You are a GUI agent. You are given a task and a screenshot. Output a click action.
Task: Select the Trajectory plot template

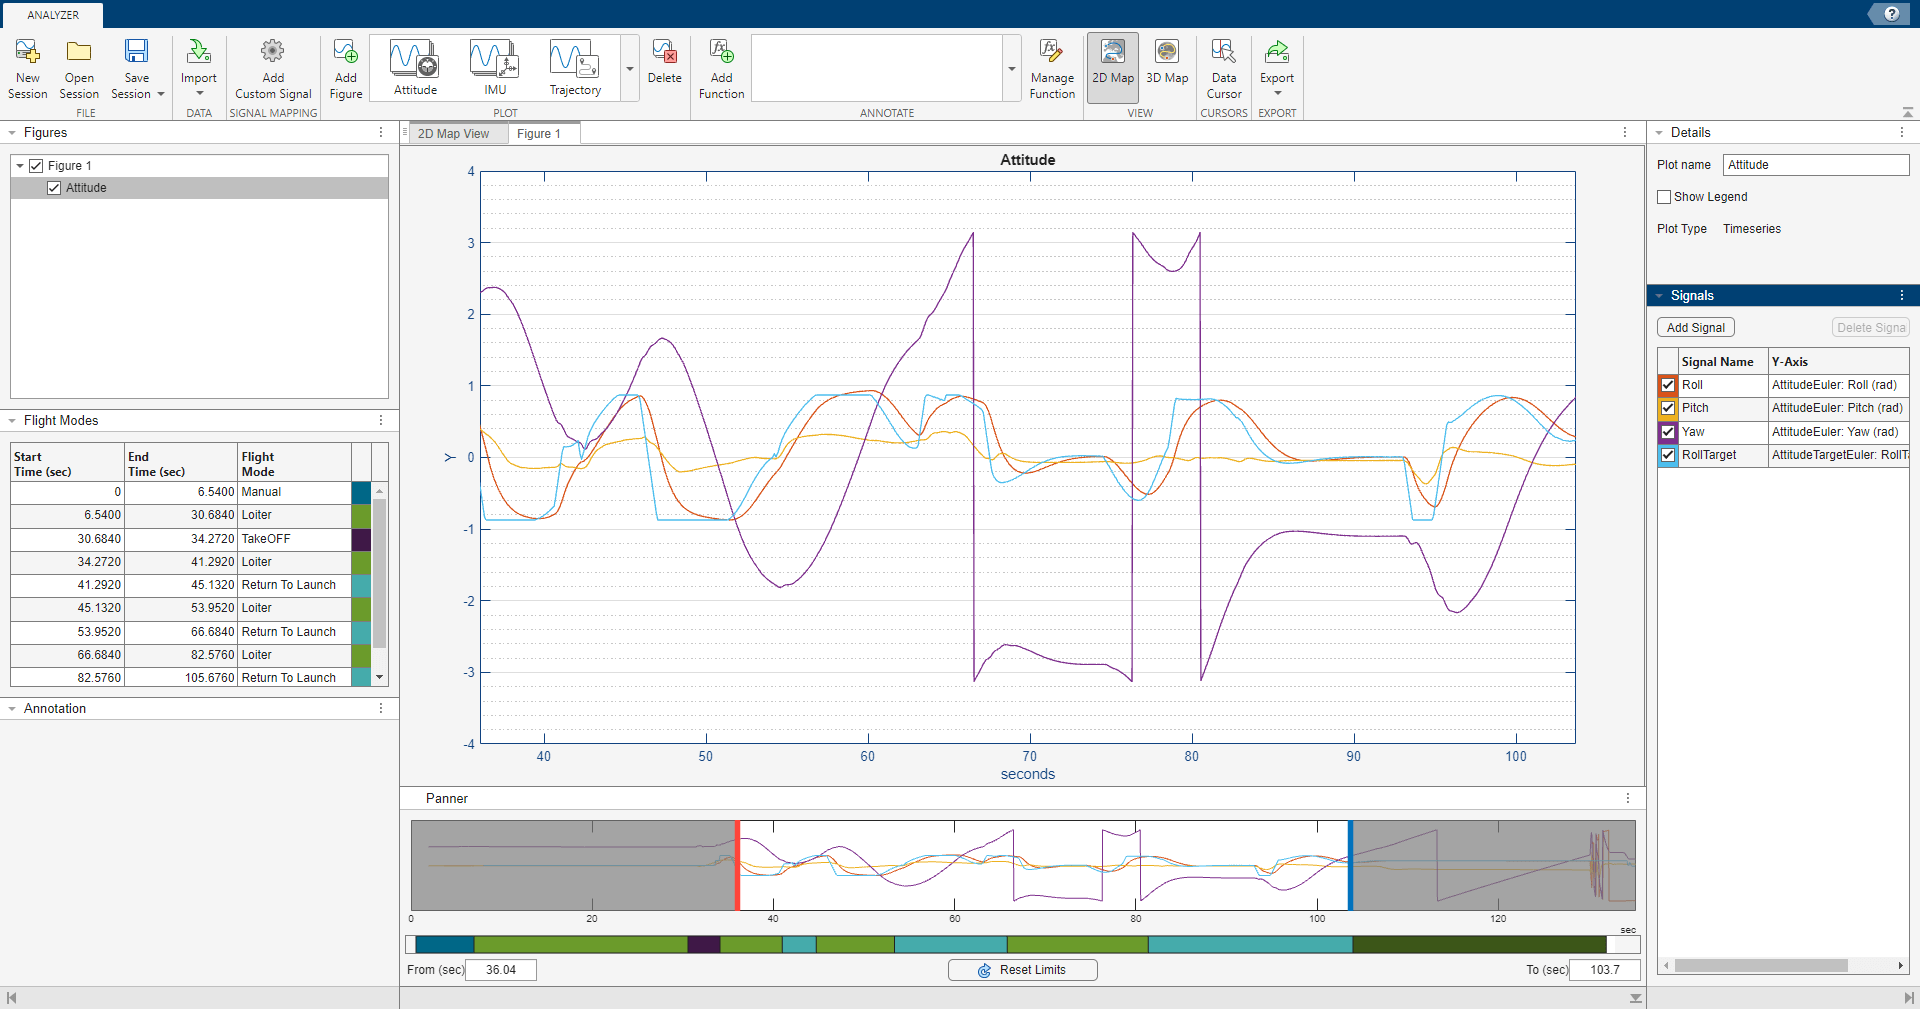574,65
